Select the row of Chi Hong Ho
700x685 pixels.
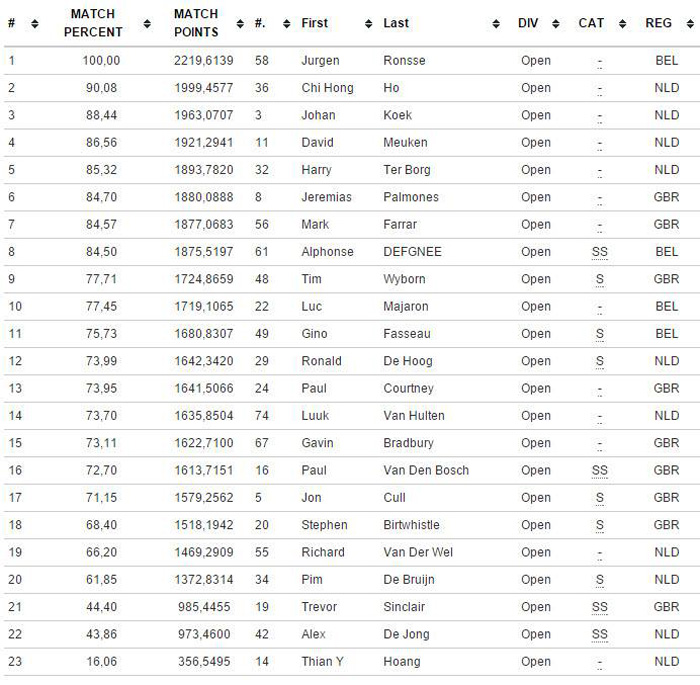(x=350, y=88)
